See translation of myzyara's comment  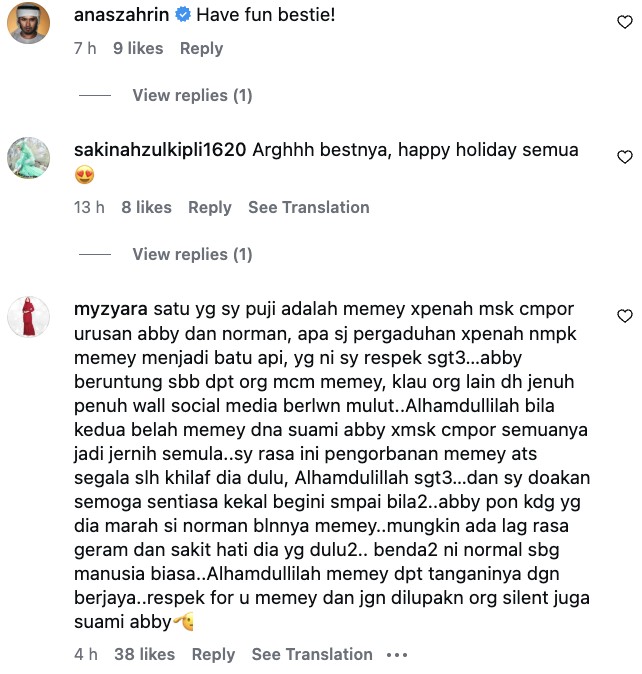[312, 655]
